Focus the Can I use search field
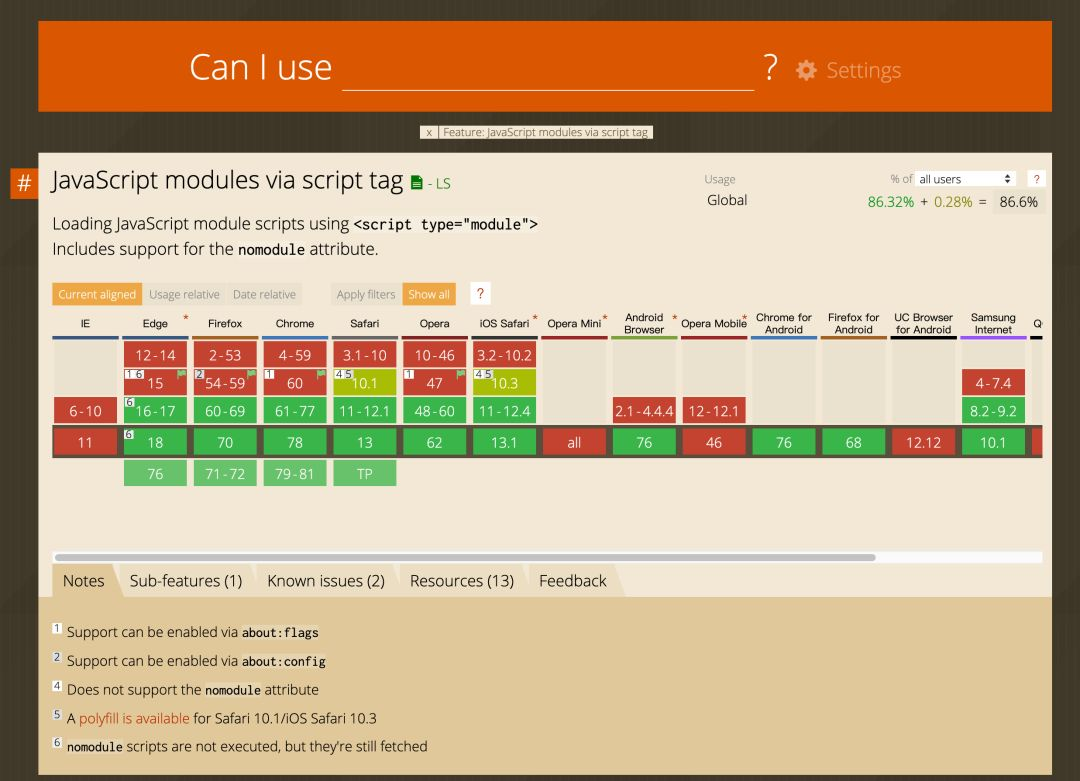Screen dimensions: 1080x781 548,69
